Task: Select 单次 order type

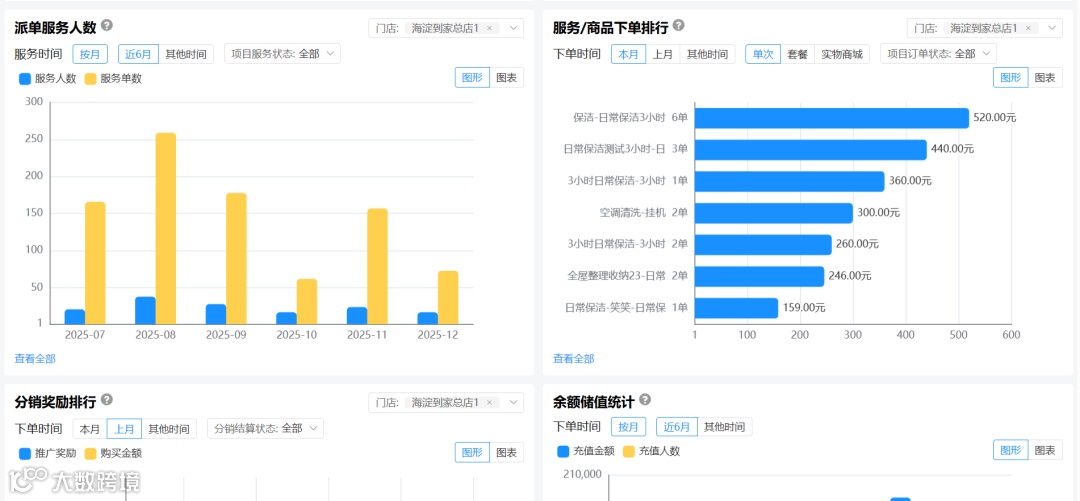Action: point(763,54)
